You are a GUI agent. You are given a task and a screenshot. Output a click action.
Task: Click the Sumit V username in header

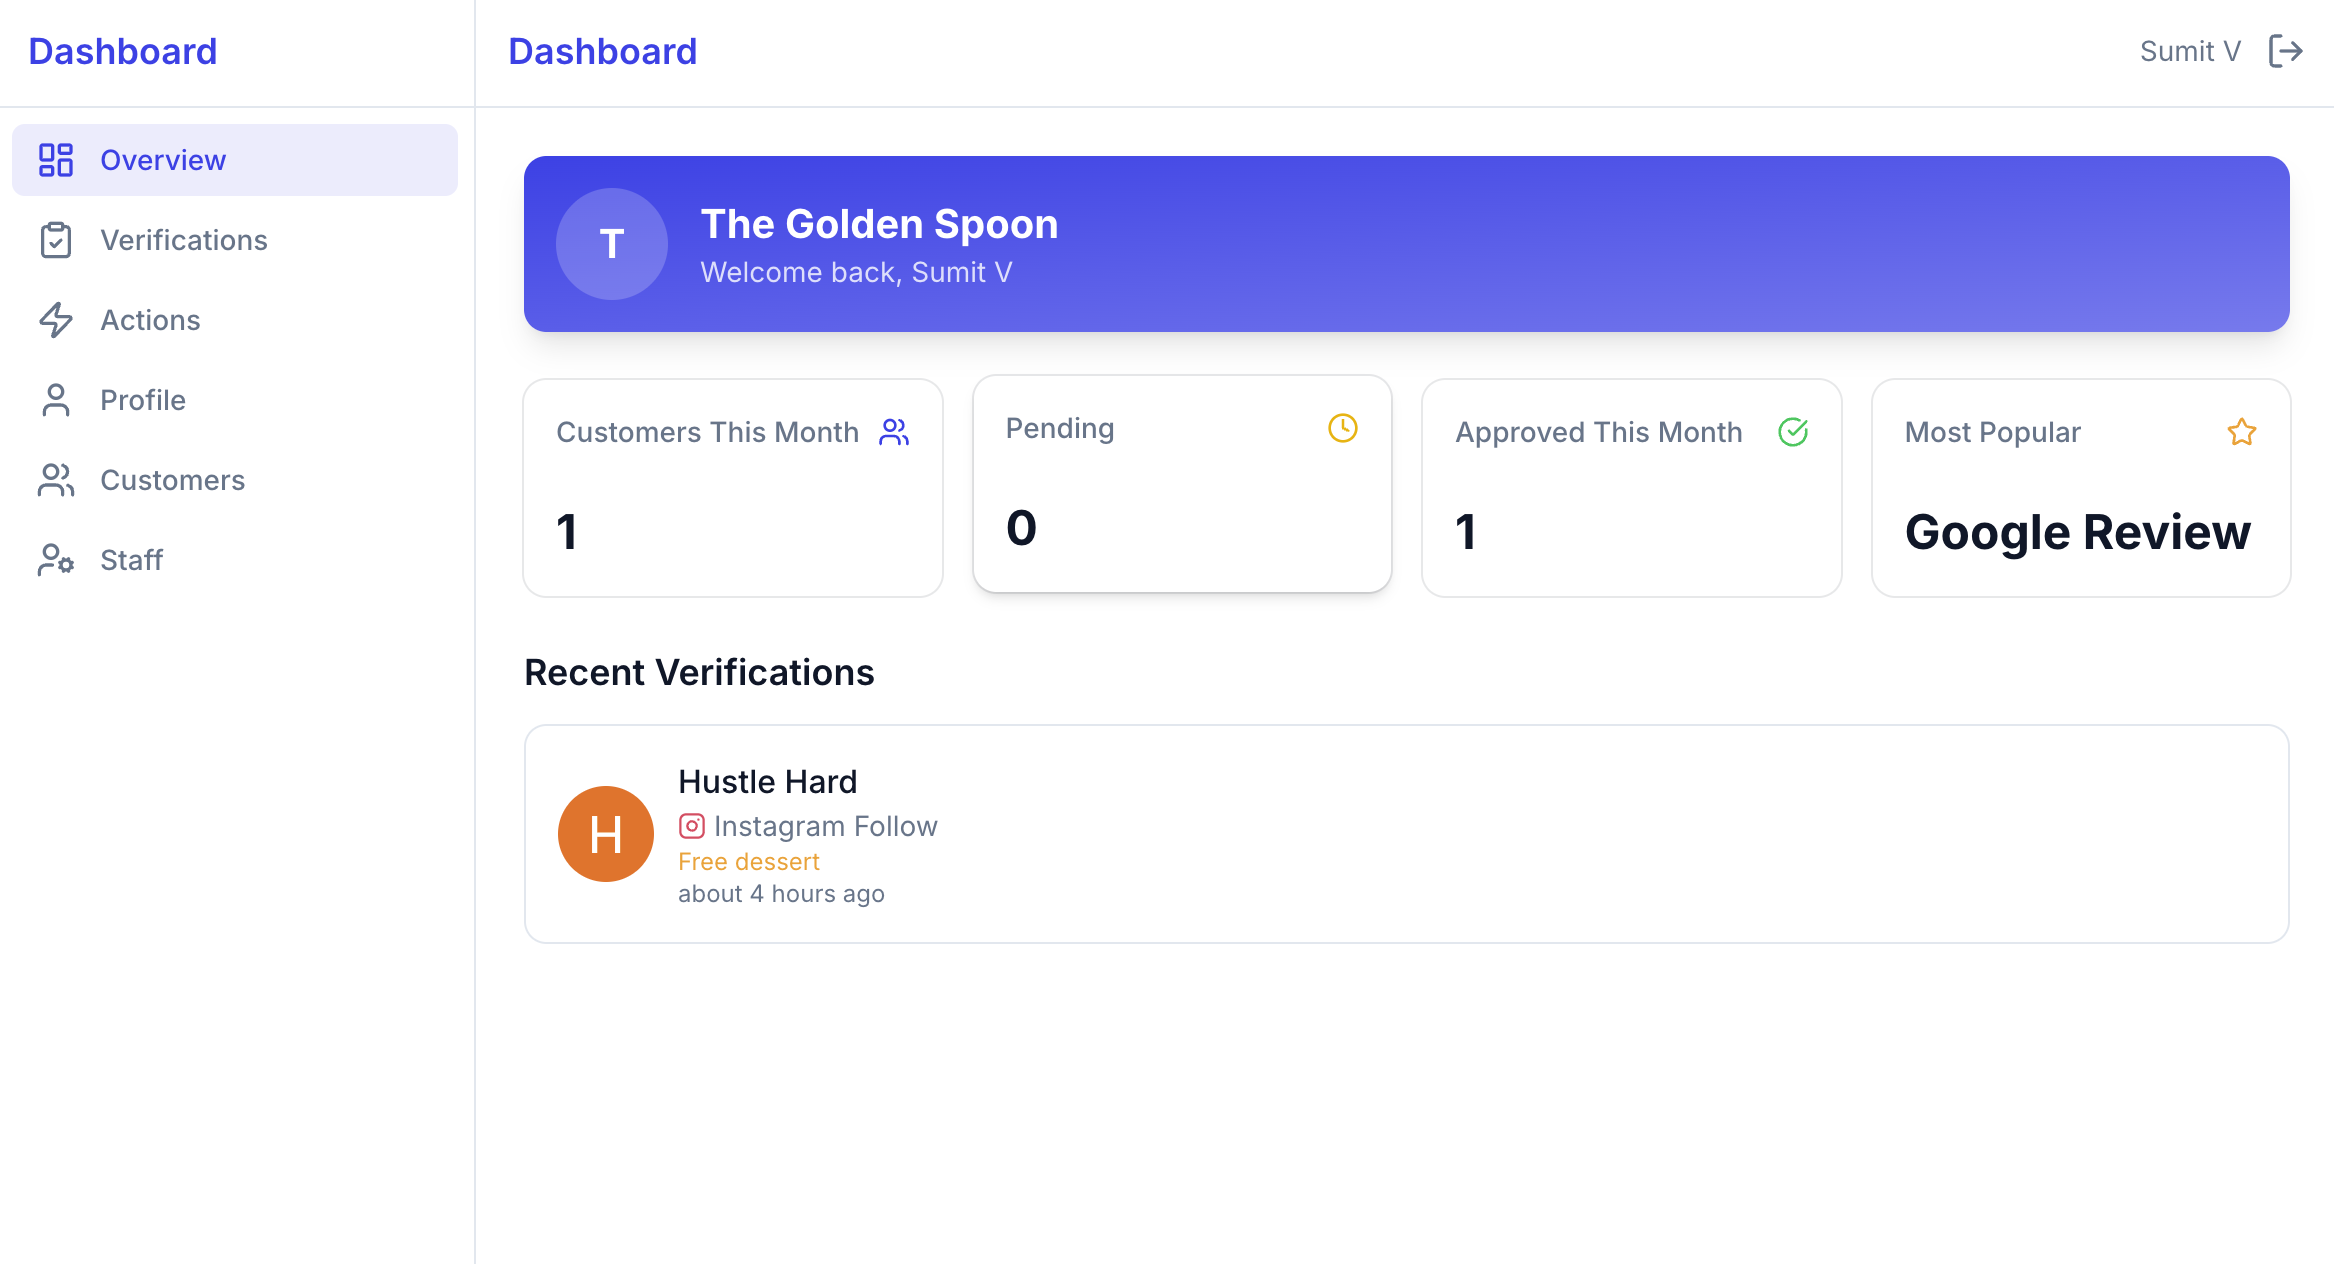[x=2190, y=51]
